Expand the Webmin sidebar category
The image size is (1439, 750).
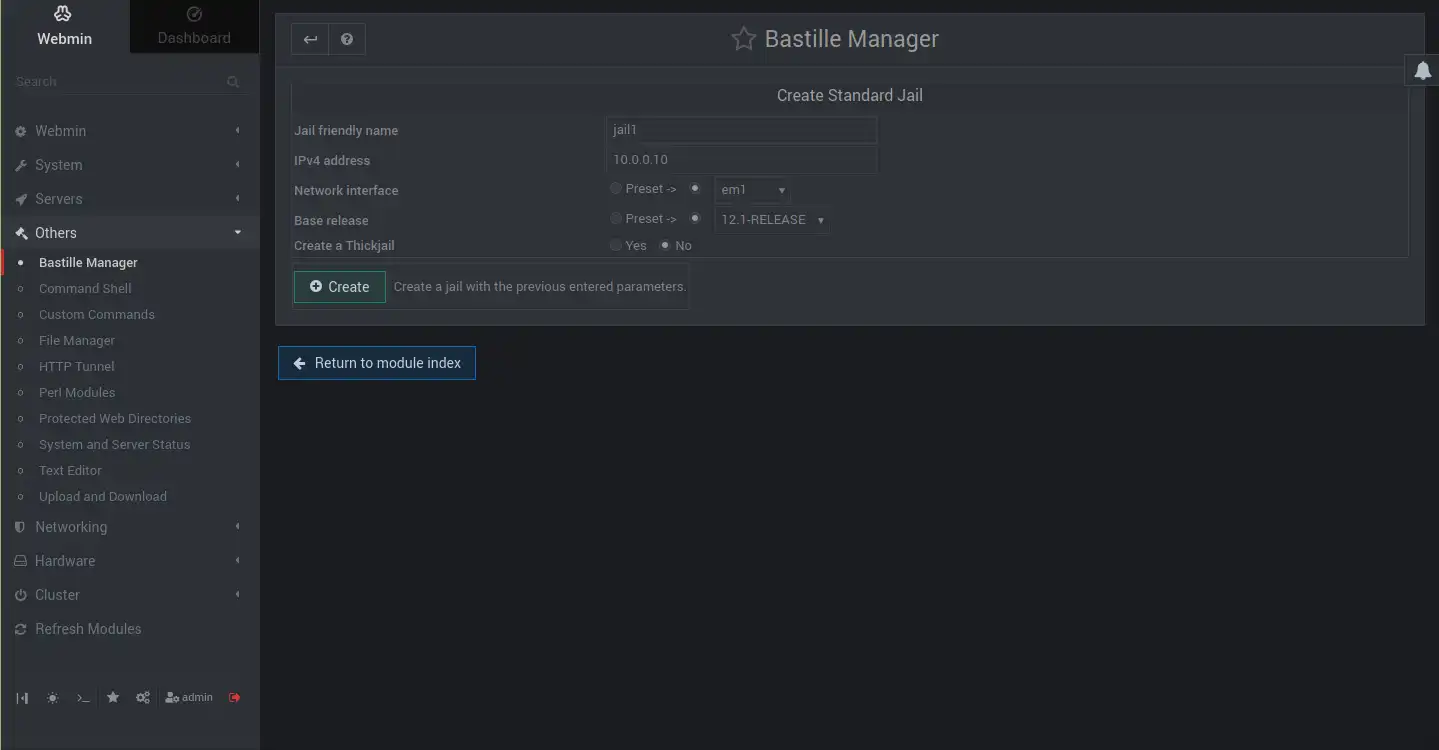tap(130, 131)
